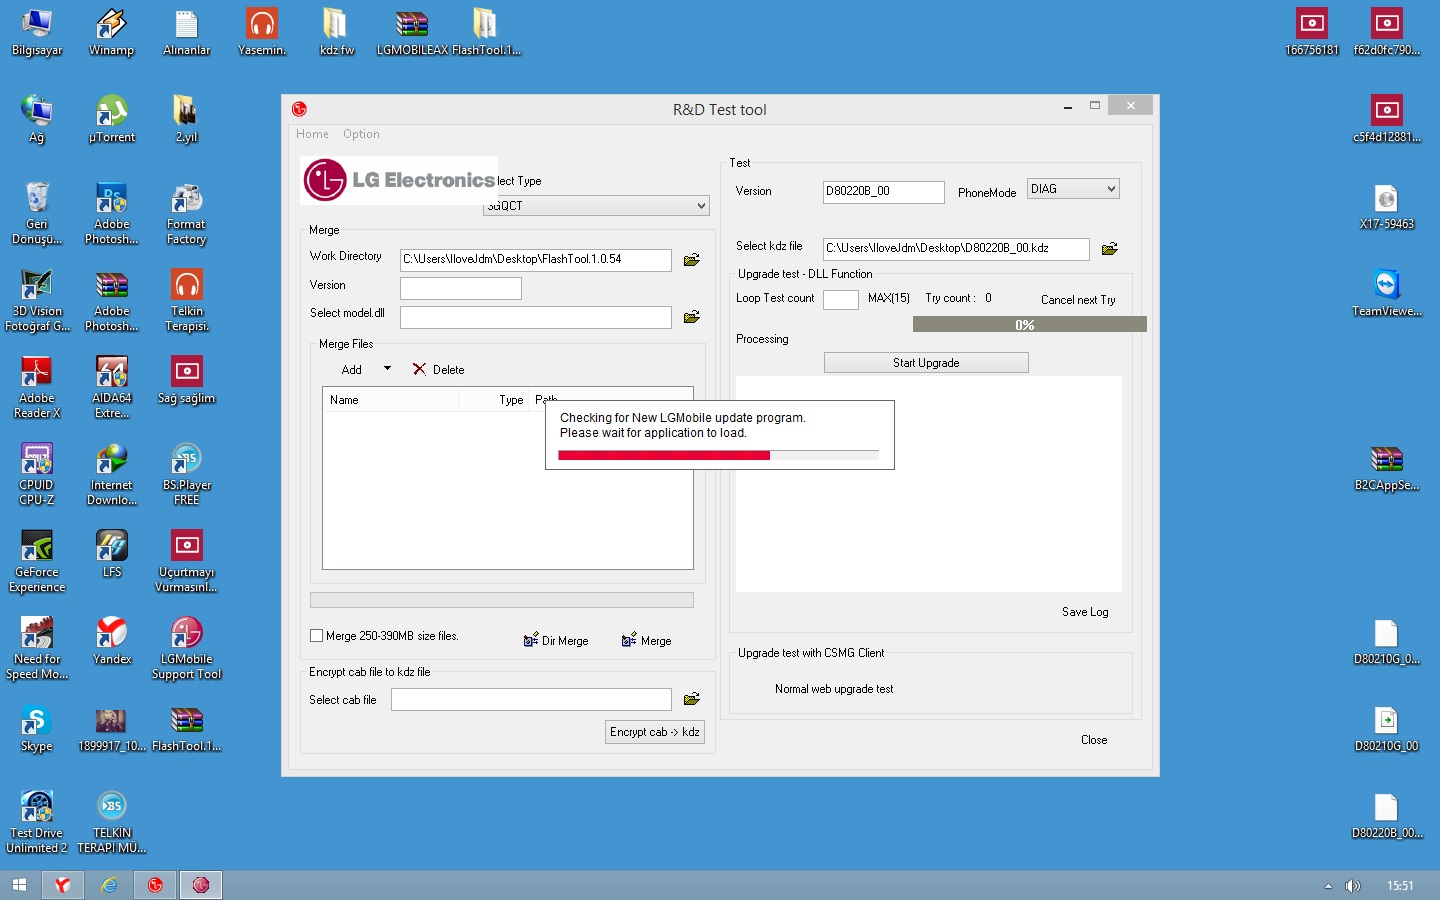Viewport: 1440px width, 900px height.
Task: Click the Close button in the R&D Test tool
Action: [x=1094, y=740]
